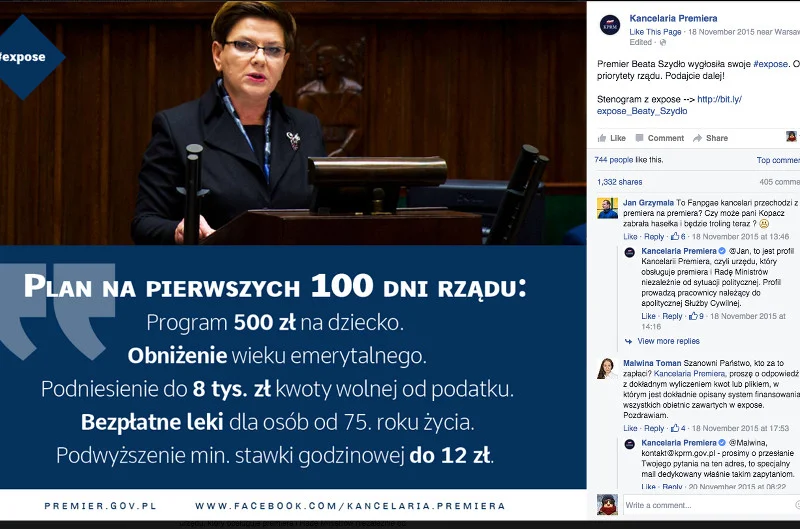Click the speech-bubble Comment icon
800x529 pixels.
[639, 138]
